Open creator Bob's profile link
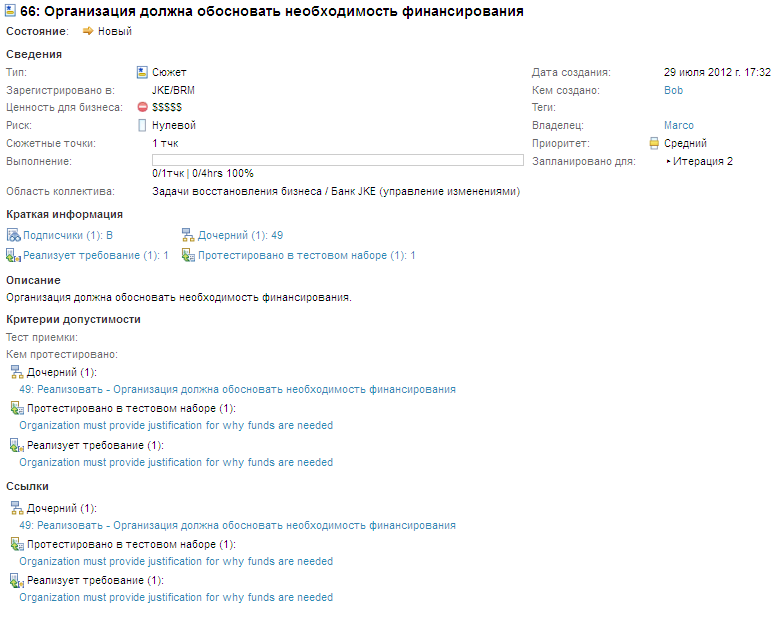The width and height of the screenshot is (778, 619). 673,90
